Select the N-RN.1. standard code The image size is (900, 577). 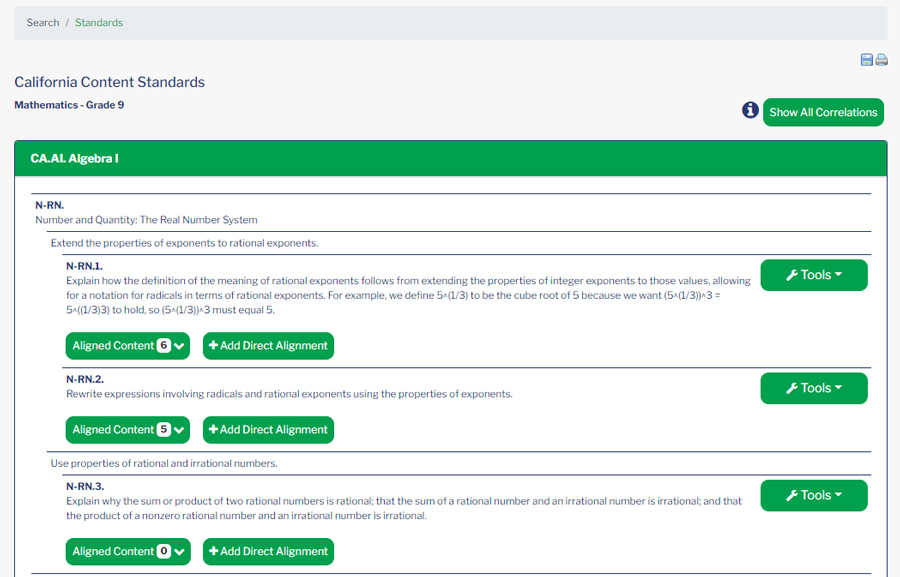click(84, 266)
